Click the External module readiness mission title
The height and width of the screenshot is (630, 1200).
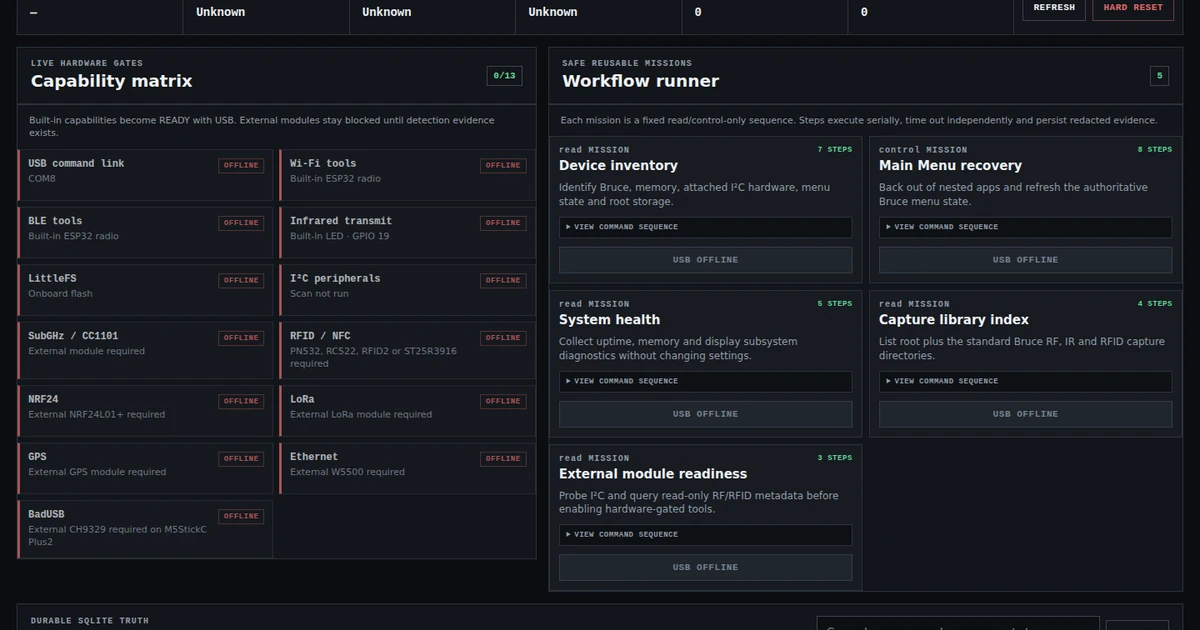point(653,474)
